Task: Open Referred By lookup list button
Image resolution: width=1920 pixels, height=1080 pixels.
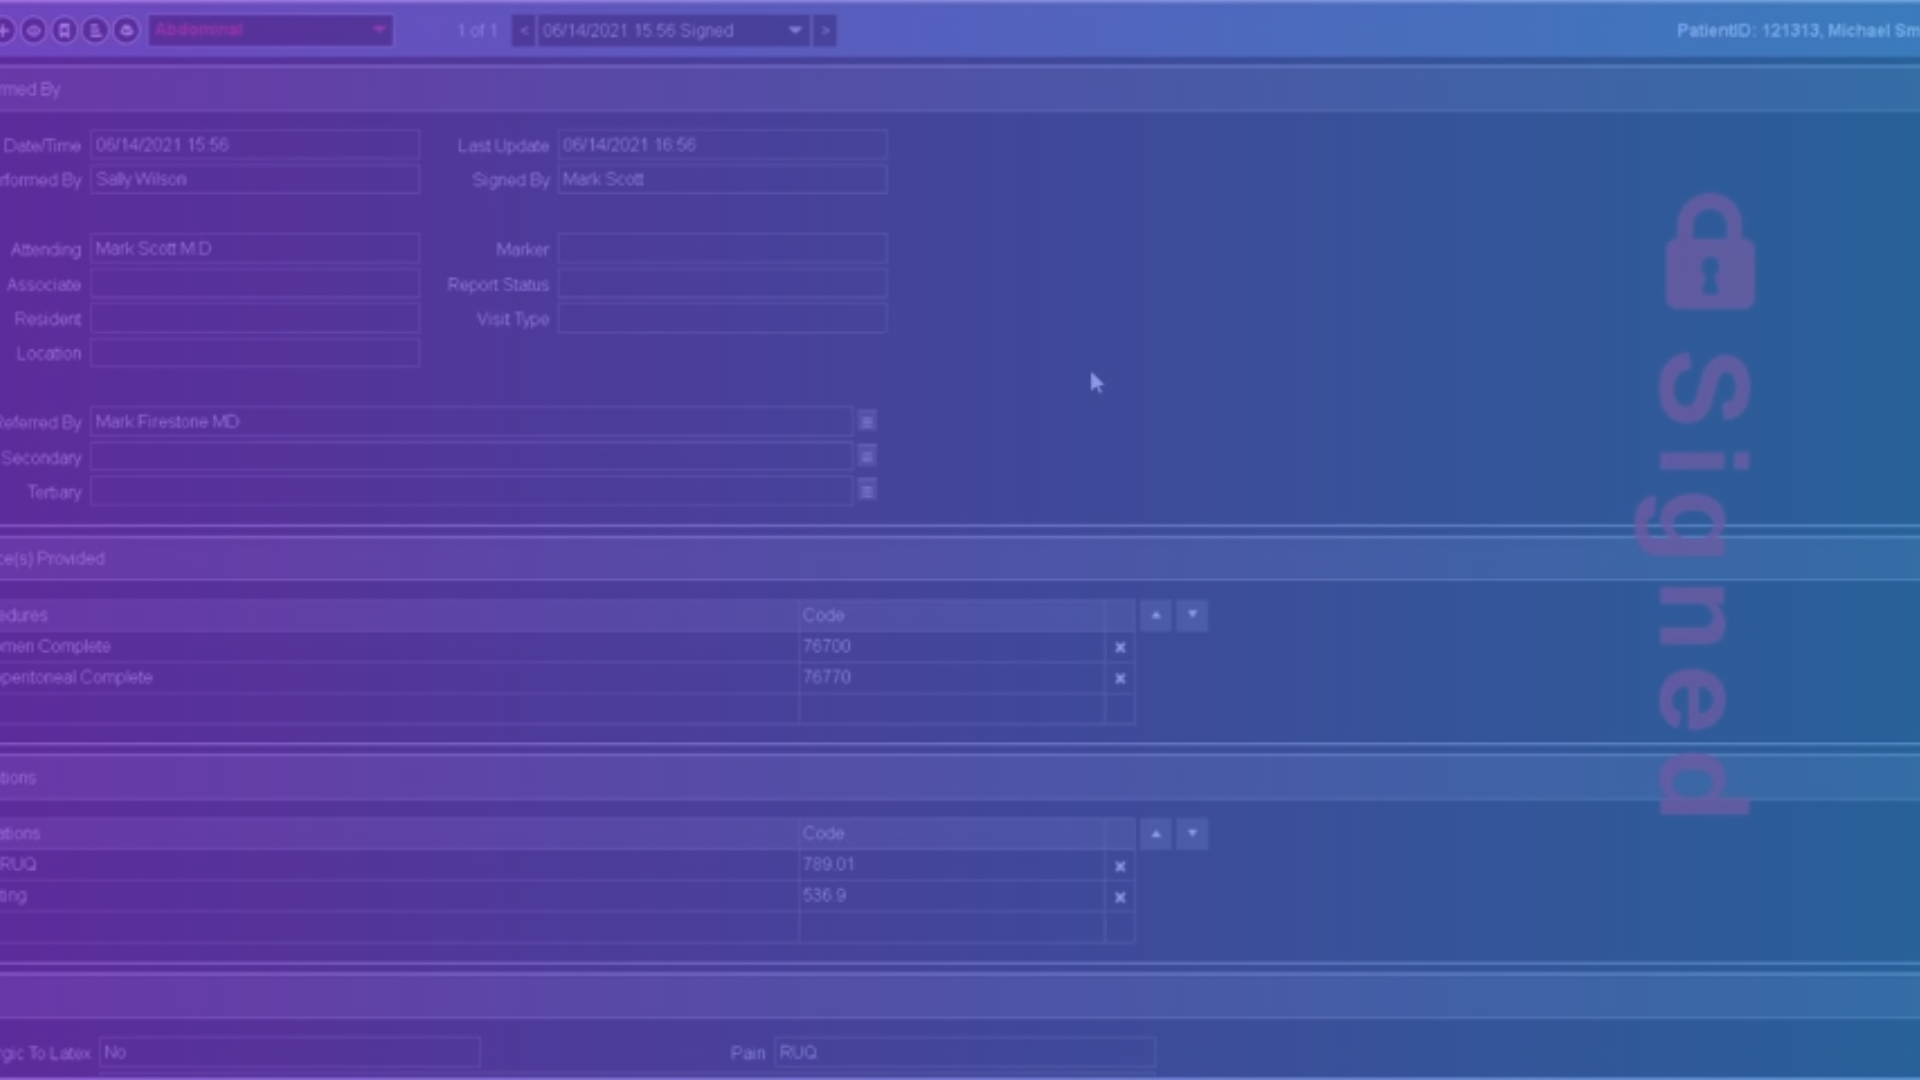Action: tap(867, 422)
